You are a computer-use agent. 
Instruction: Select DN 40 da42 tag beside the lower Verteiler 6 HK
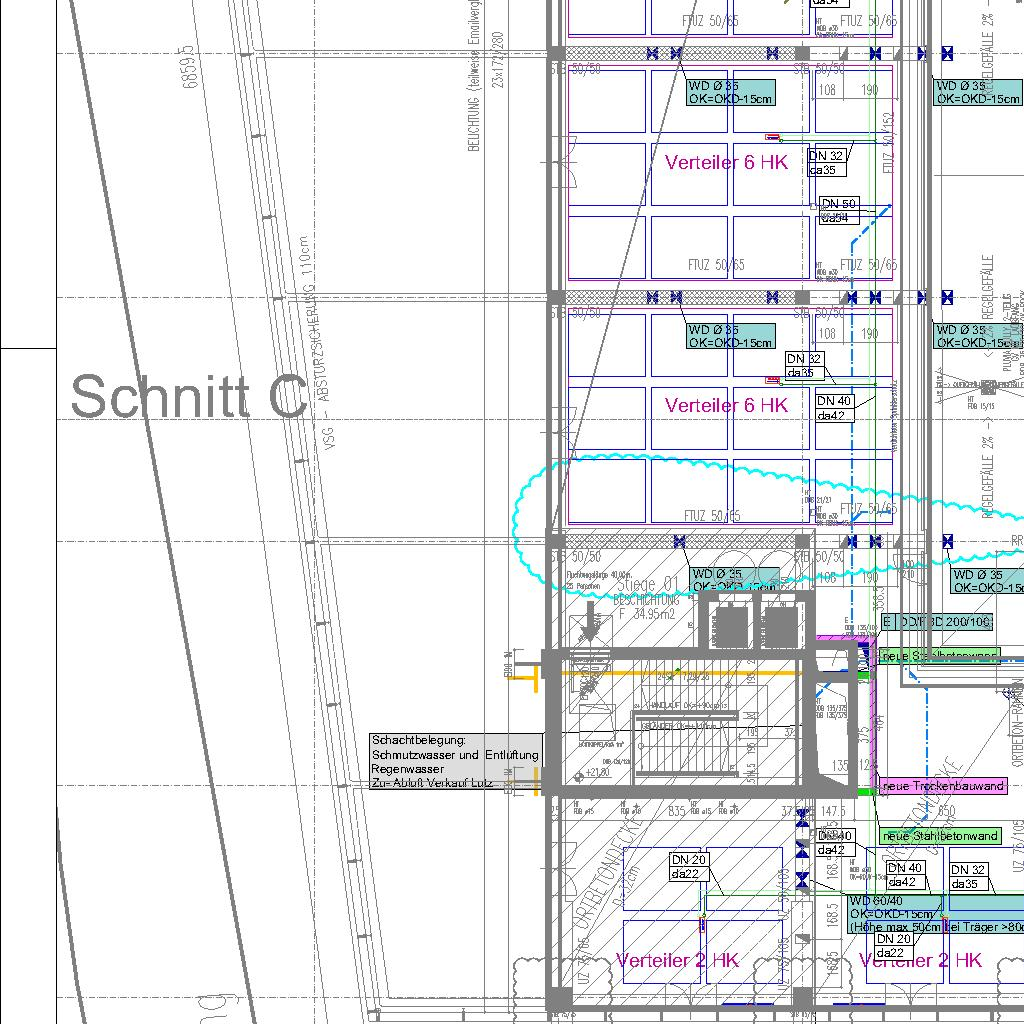point(834,408)
